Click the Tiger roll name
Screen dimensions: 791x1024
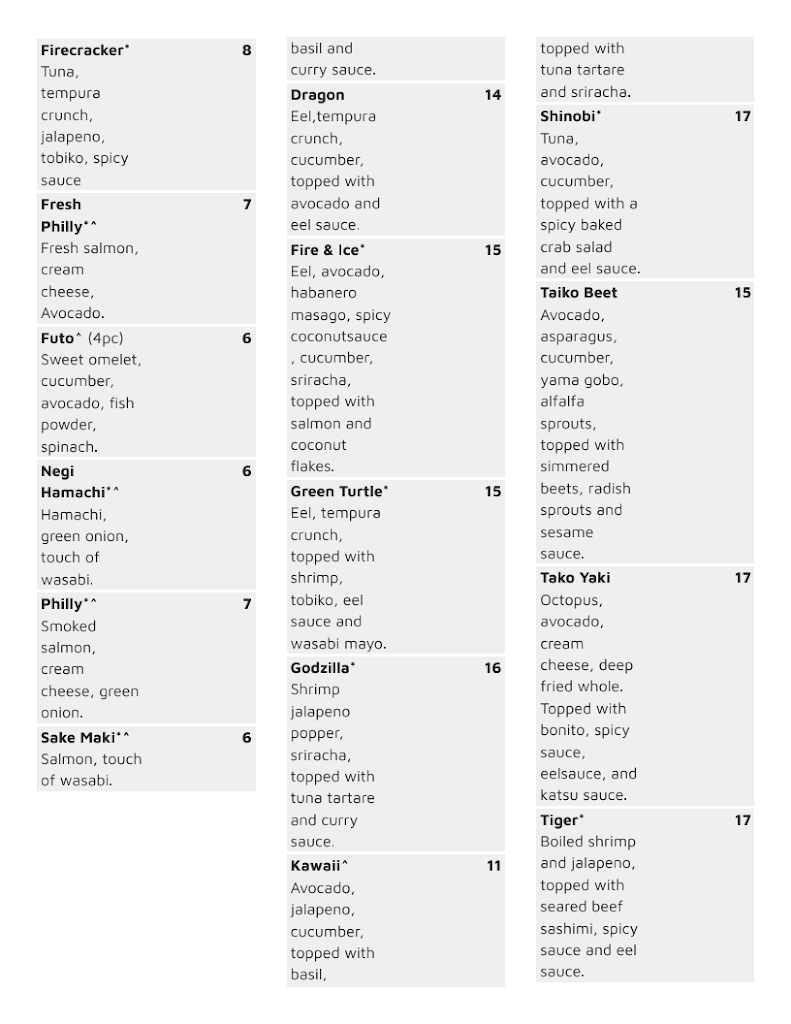point(561,820)
